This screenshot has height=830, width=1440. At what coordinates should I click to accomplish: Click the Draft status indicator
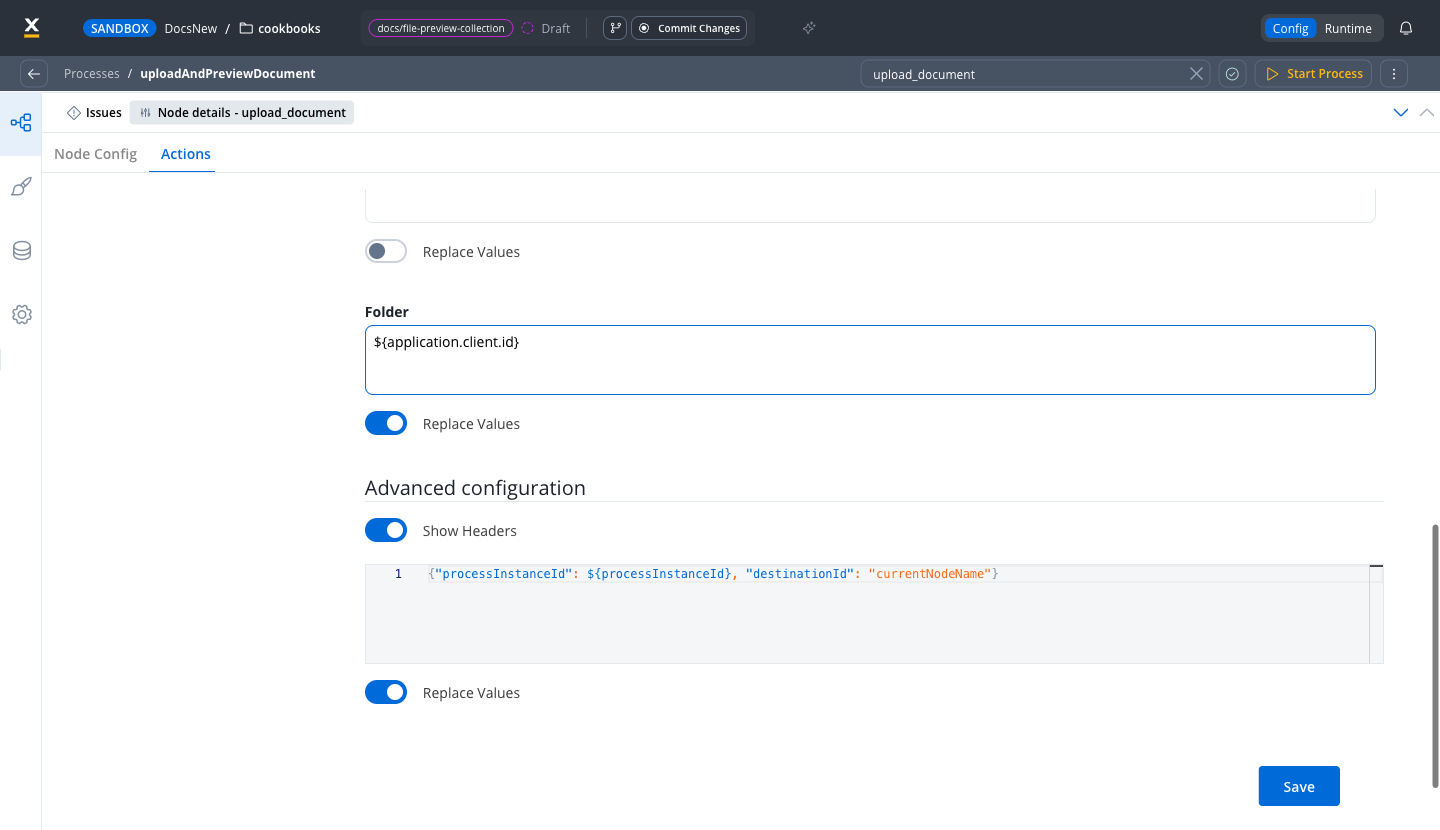(546, 28)
